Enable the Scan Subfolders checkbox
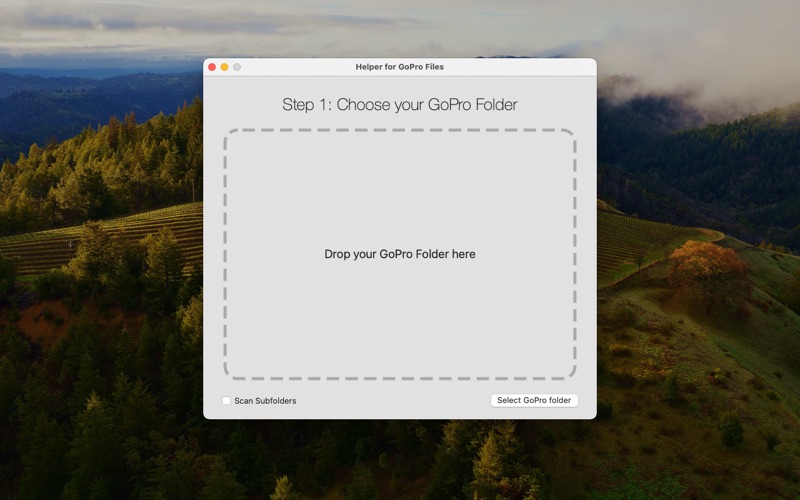Screen dimensions: 800x500 click(x=227, y=401)
